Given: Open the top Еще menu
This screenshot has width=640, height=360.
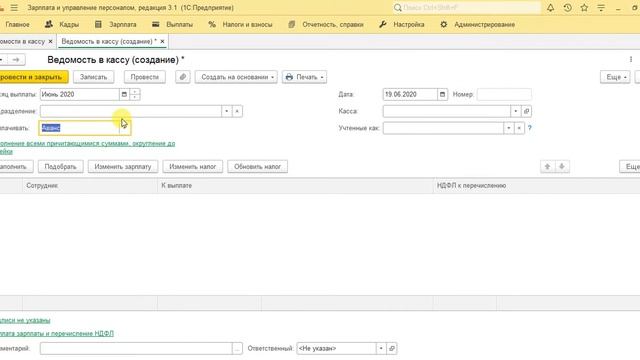Looking at the screenshot, I should tap(615, 77).
